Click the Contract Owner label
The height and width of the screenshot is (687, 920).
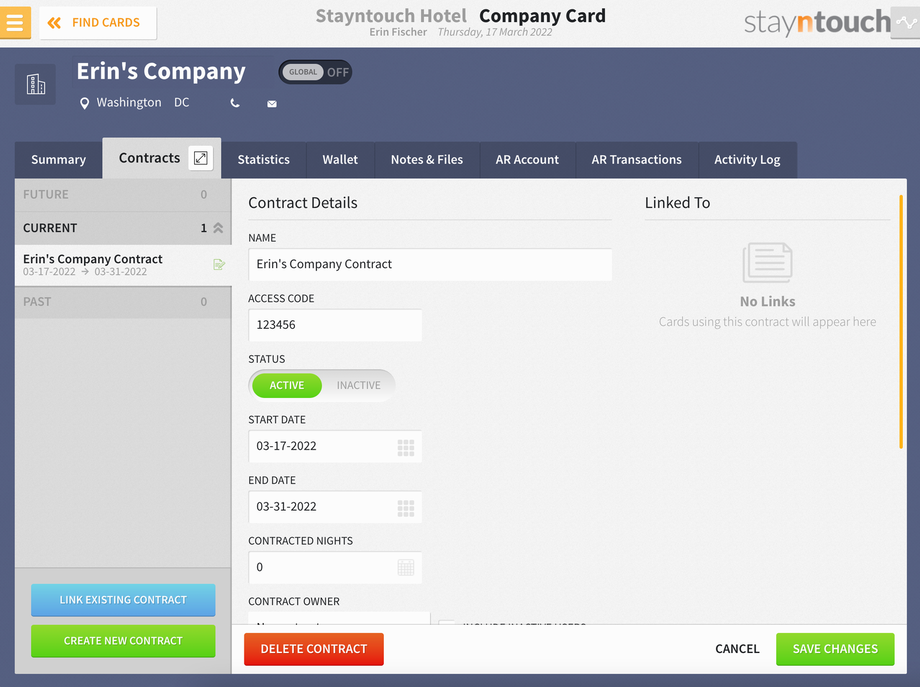[x=294, y=601]
